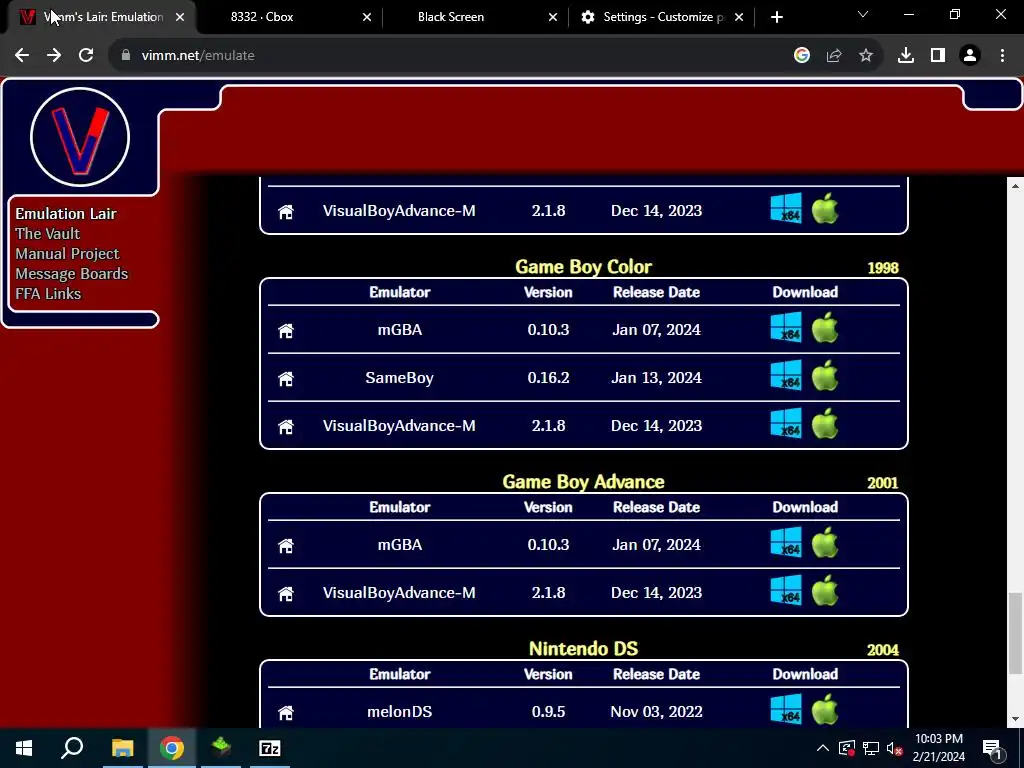This screenshot has width=1024, height=768.
Task: Open taskbar search
Action: click(72, 748)
